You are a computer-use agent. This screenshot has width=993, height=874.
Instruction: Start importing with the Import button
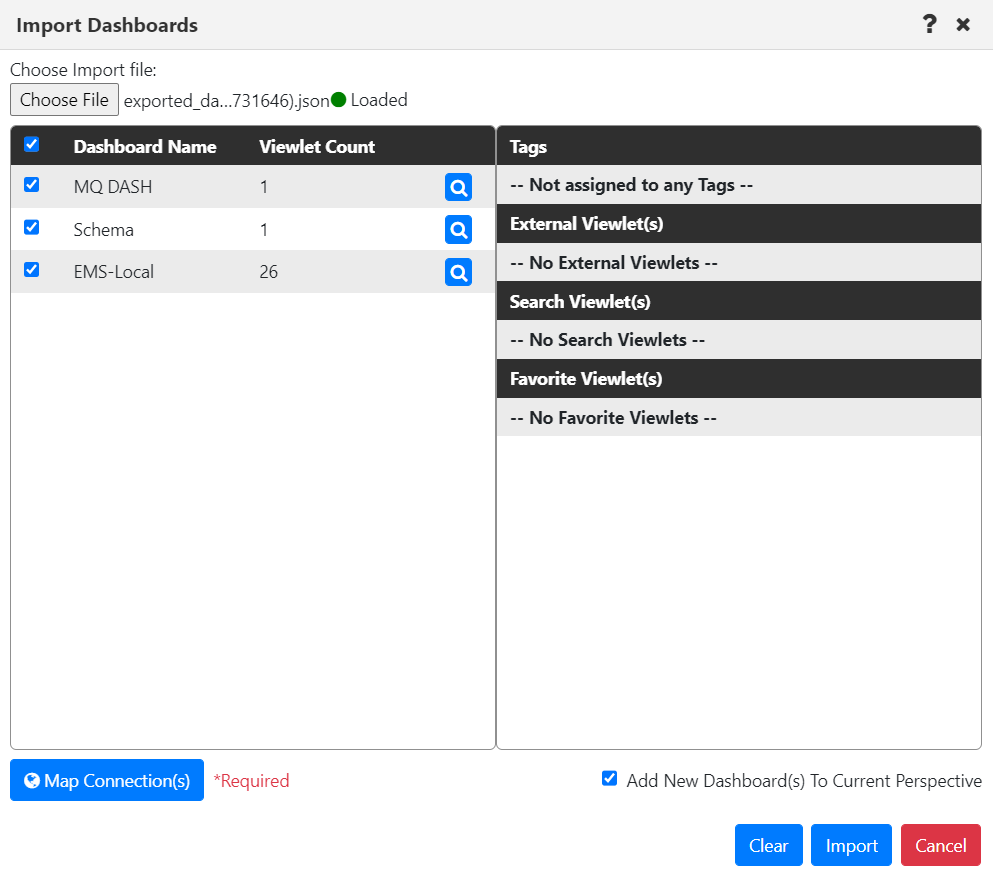coord(851,844)
